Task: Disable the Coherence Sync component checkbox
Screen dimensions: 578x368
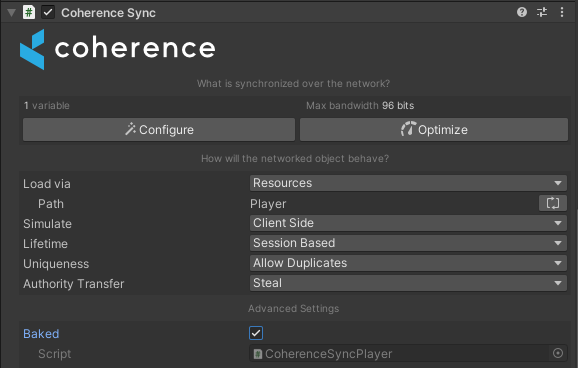Action: click(x=48, y=13)
